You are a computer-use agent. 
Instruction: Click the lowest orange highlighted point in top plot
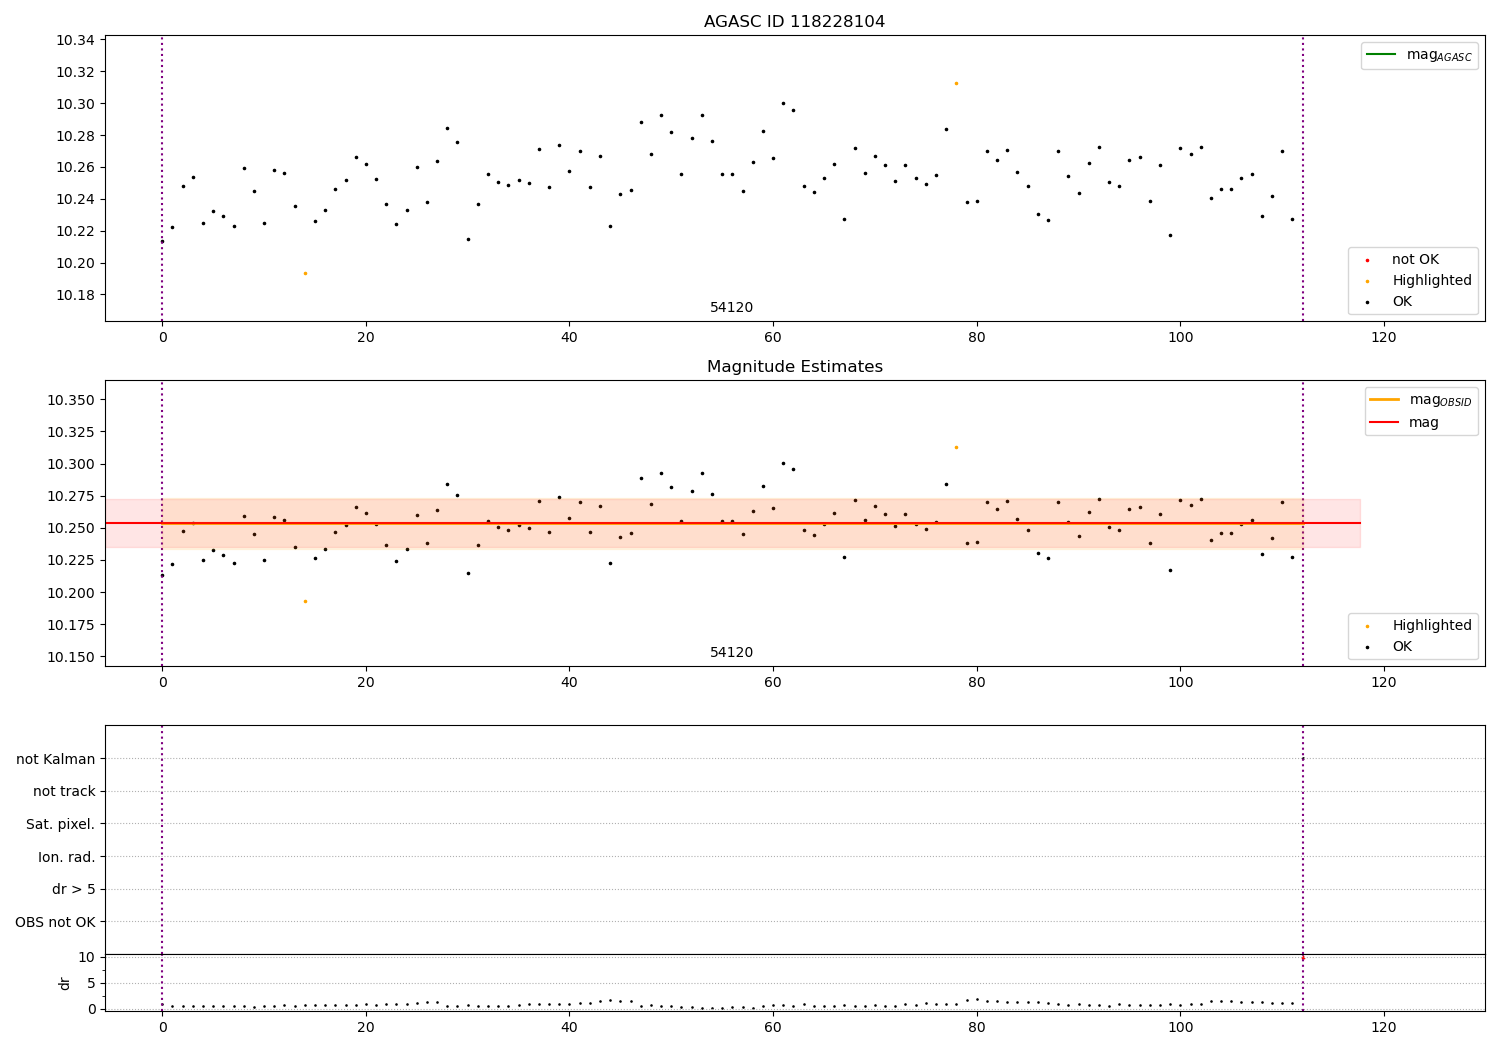point(305,273)
